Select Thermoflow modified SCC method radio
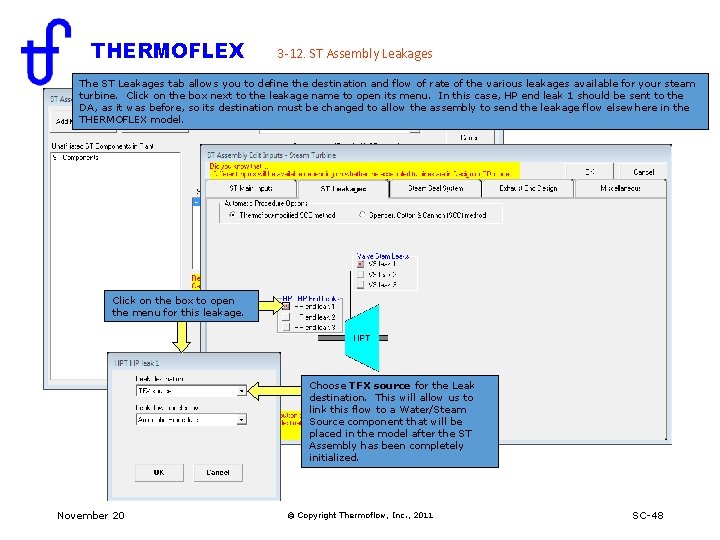Viewport: 720px width, 540px height. (232, 215)
